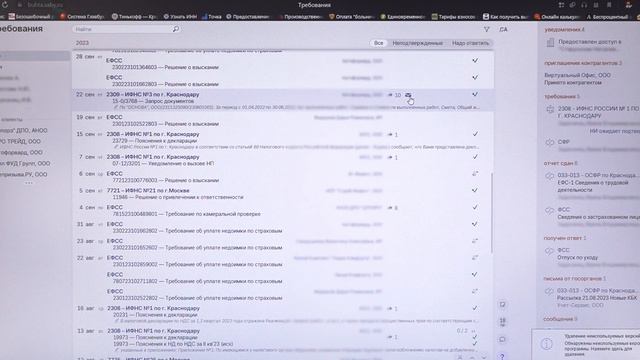Switch to the "Надо ответить" tab
The width and height of the screenshot is (640, 360).
click(x=470, y=43)
